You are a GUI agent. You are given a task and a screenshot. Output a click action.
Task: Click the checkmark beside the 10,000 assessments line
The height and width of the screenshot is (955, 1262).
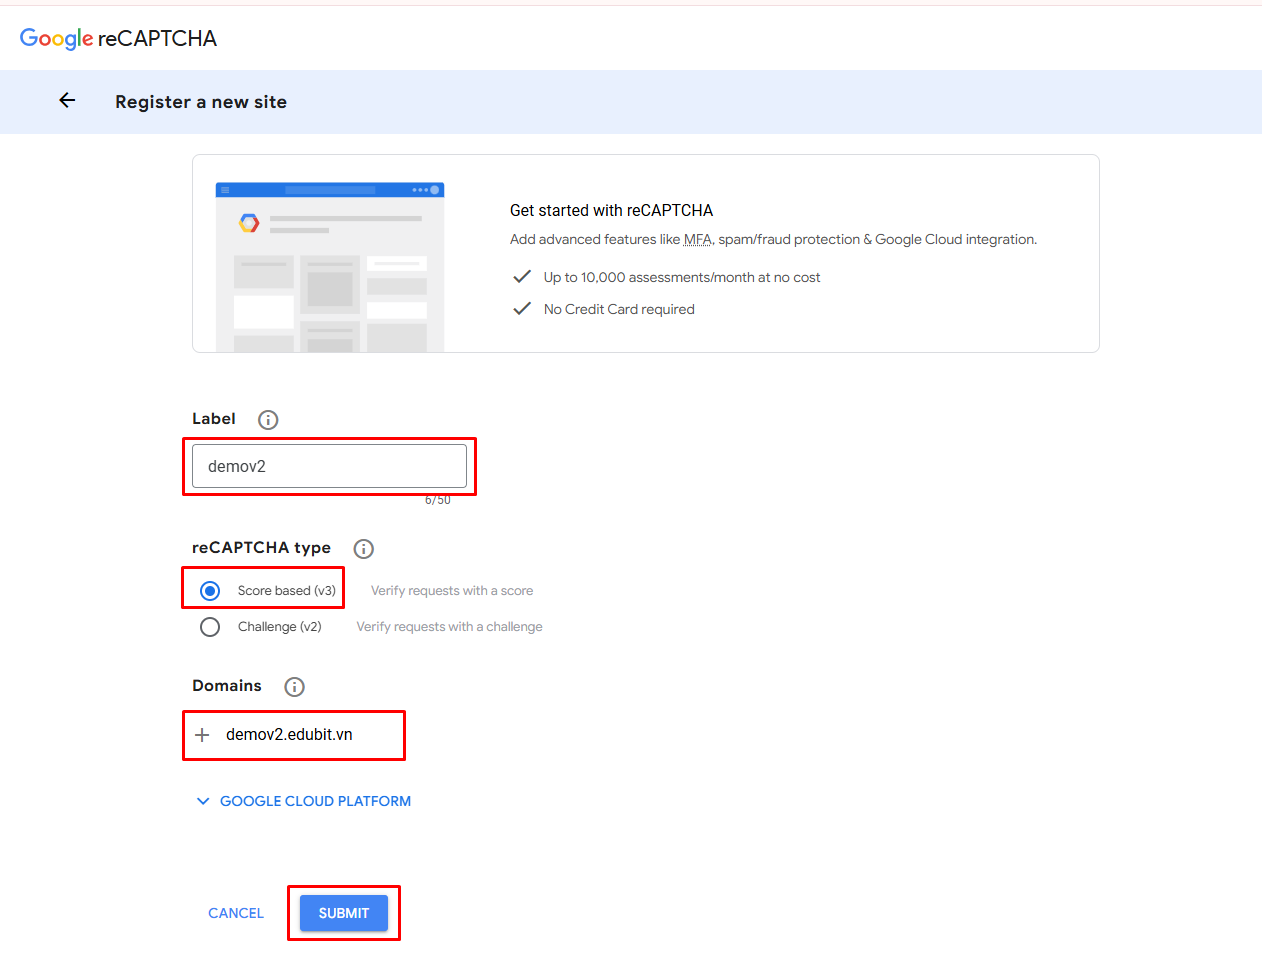(x=521, y=277)
